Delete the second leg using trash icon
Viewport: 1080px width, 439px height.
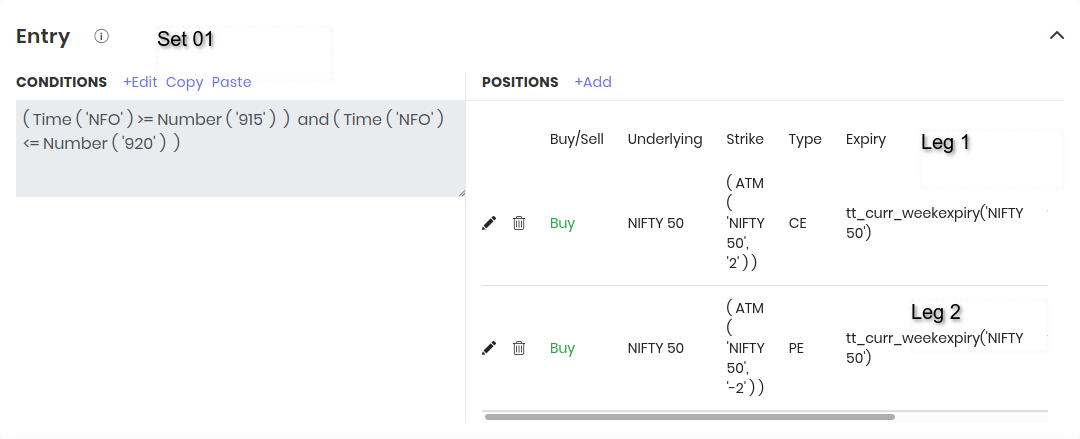(x=519, y=348)
